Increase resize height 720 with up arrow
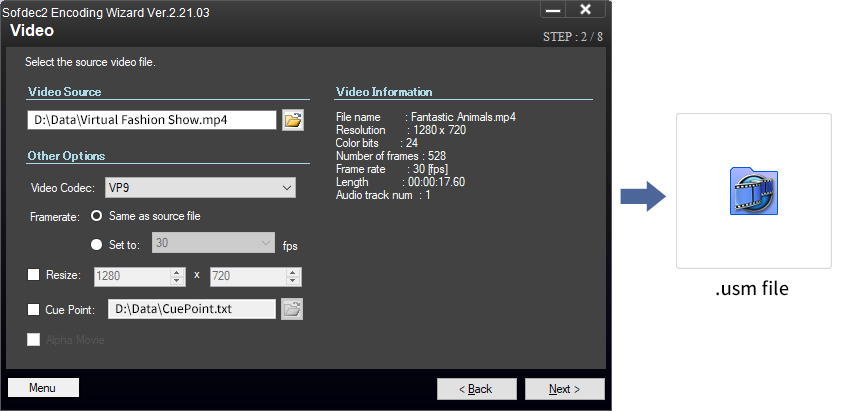848x411 pixels. click(x=293, y=272)
